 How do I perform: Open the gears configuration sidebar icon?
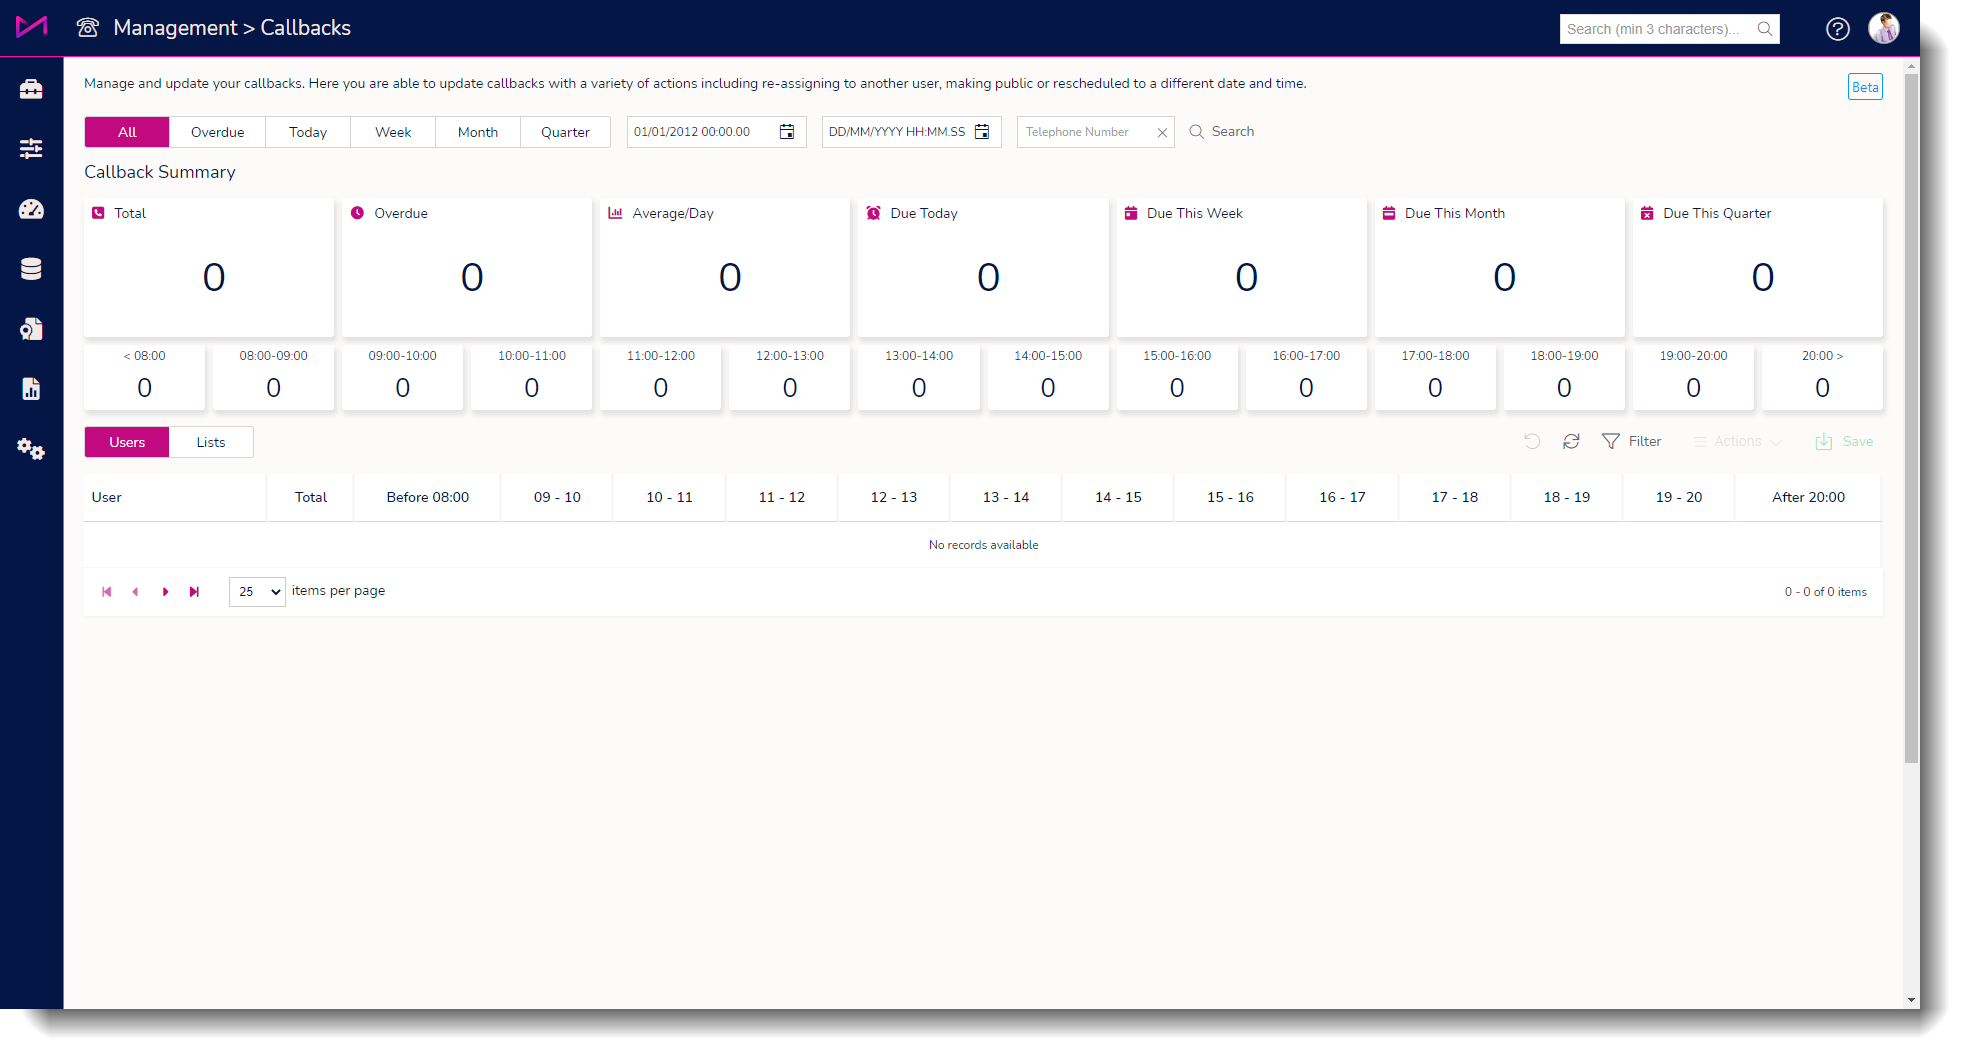pos(31,449)
